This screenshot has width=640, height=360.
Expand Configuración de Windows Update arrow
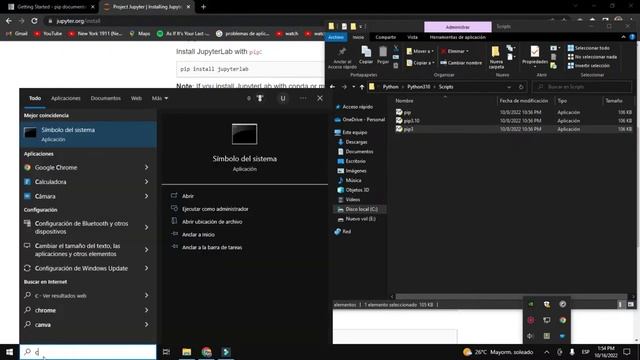147,268
